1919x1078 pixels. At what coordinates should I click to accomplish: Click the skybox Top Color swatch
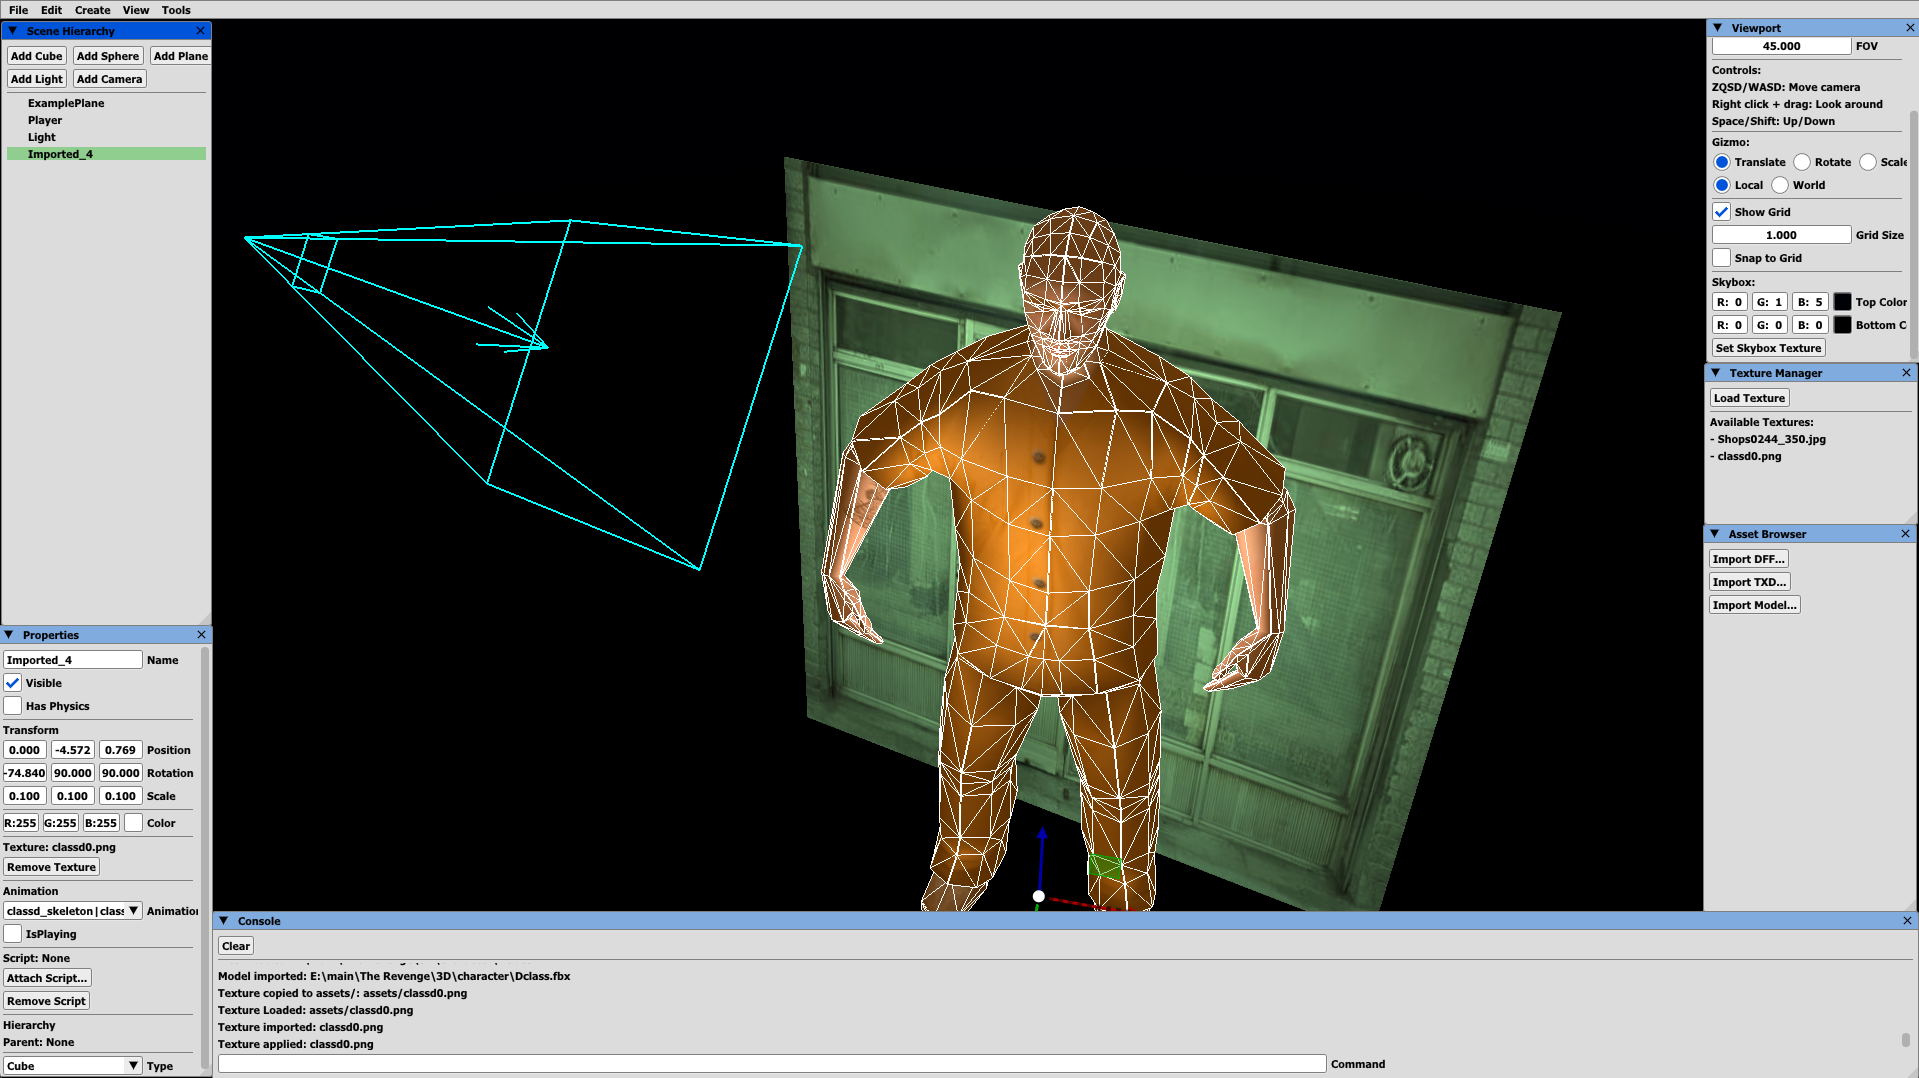tap(1842, 302)
